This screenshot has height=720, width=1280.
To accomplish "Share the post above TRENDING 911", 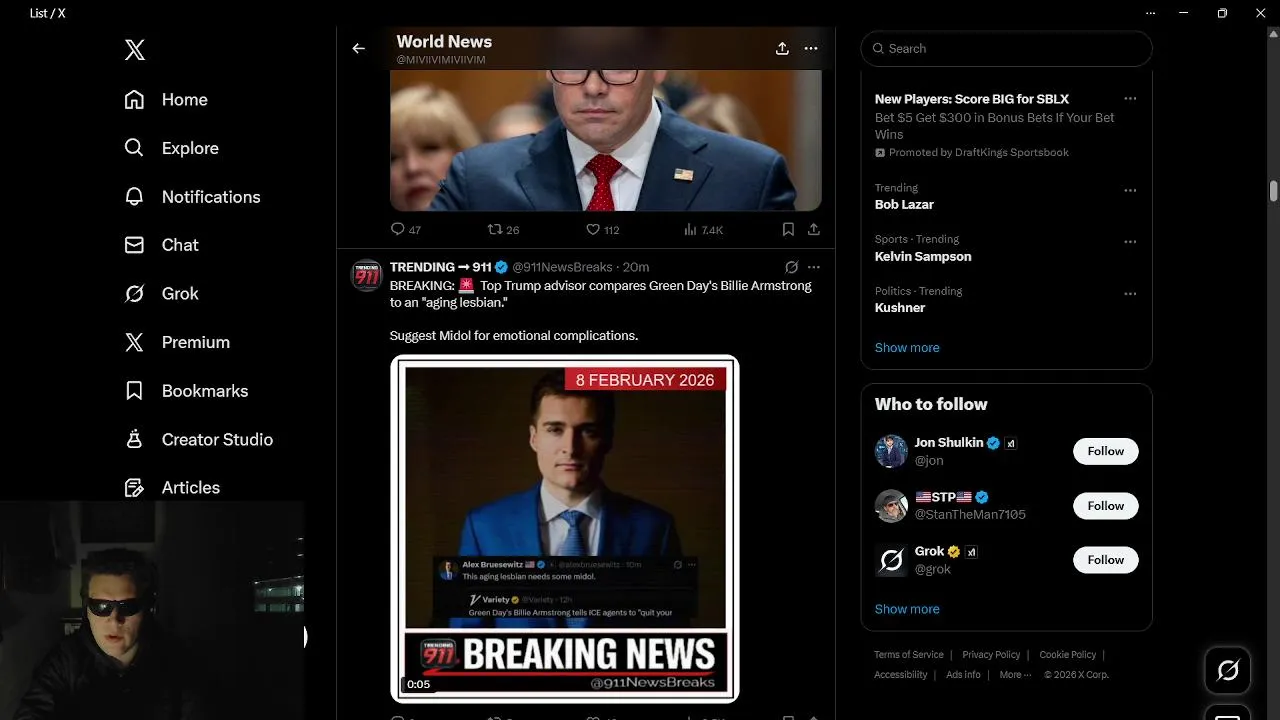I will (x=814, y=230).
